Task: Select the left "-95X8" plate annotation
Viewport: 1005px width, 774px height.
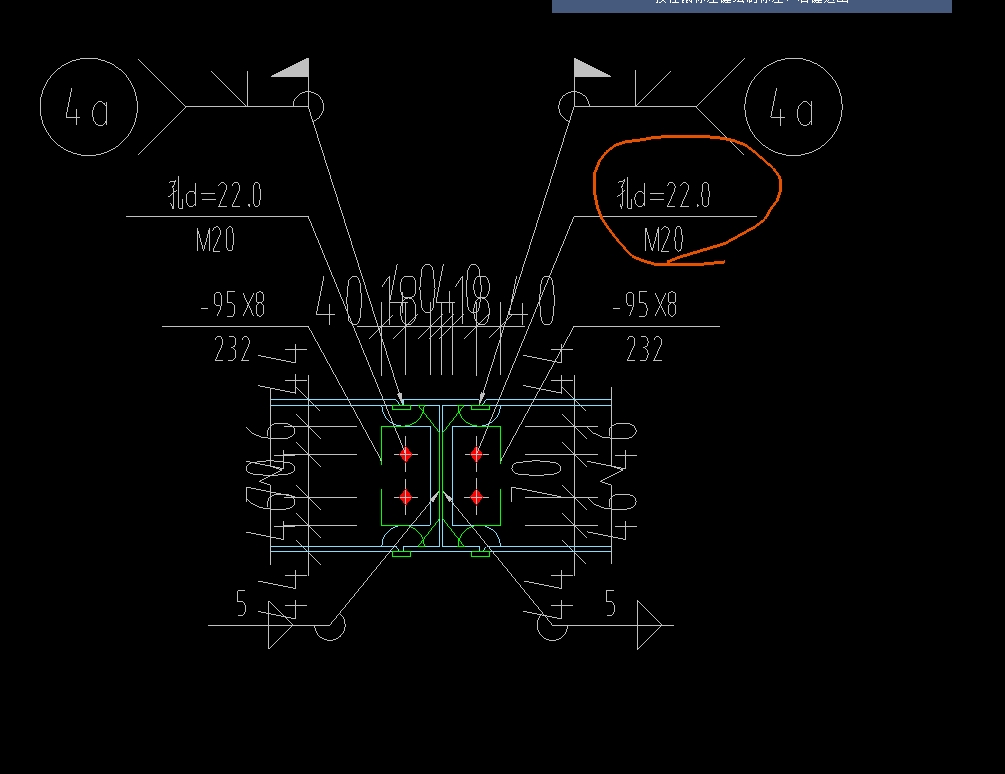Action: tap(233, 304)
